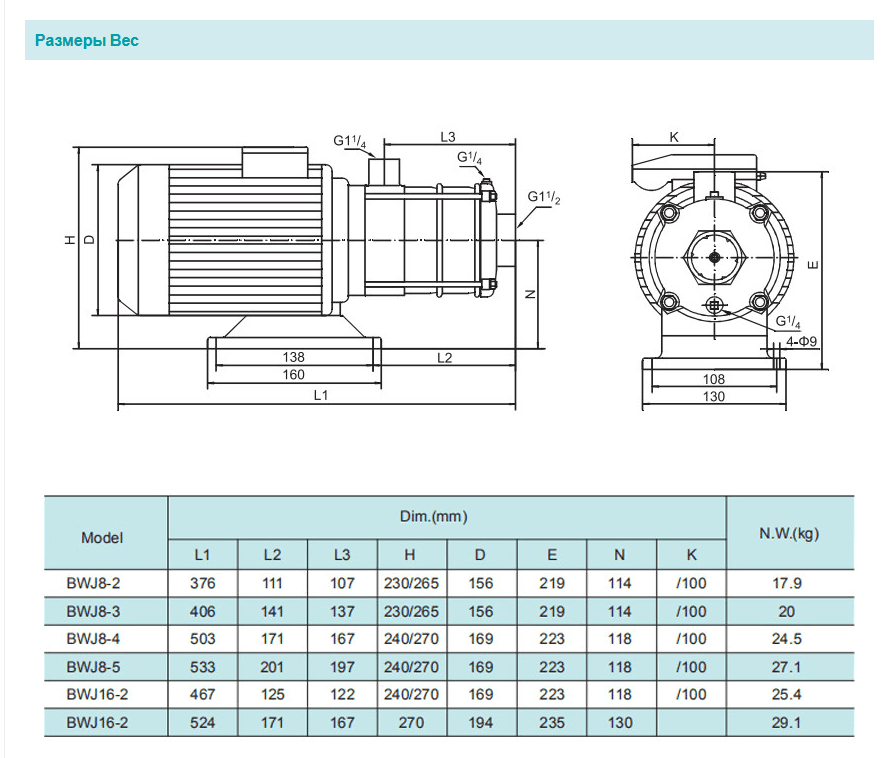The image size is (883, 758).
Task: Click the 29.1 weight value cell
Action: point(789,722)
